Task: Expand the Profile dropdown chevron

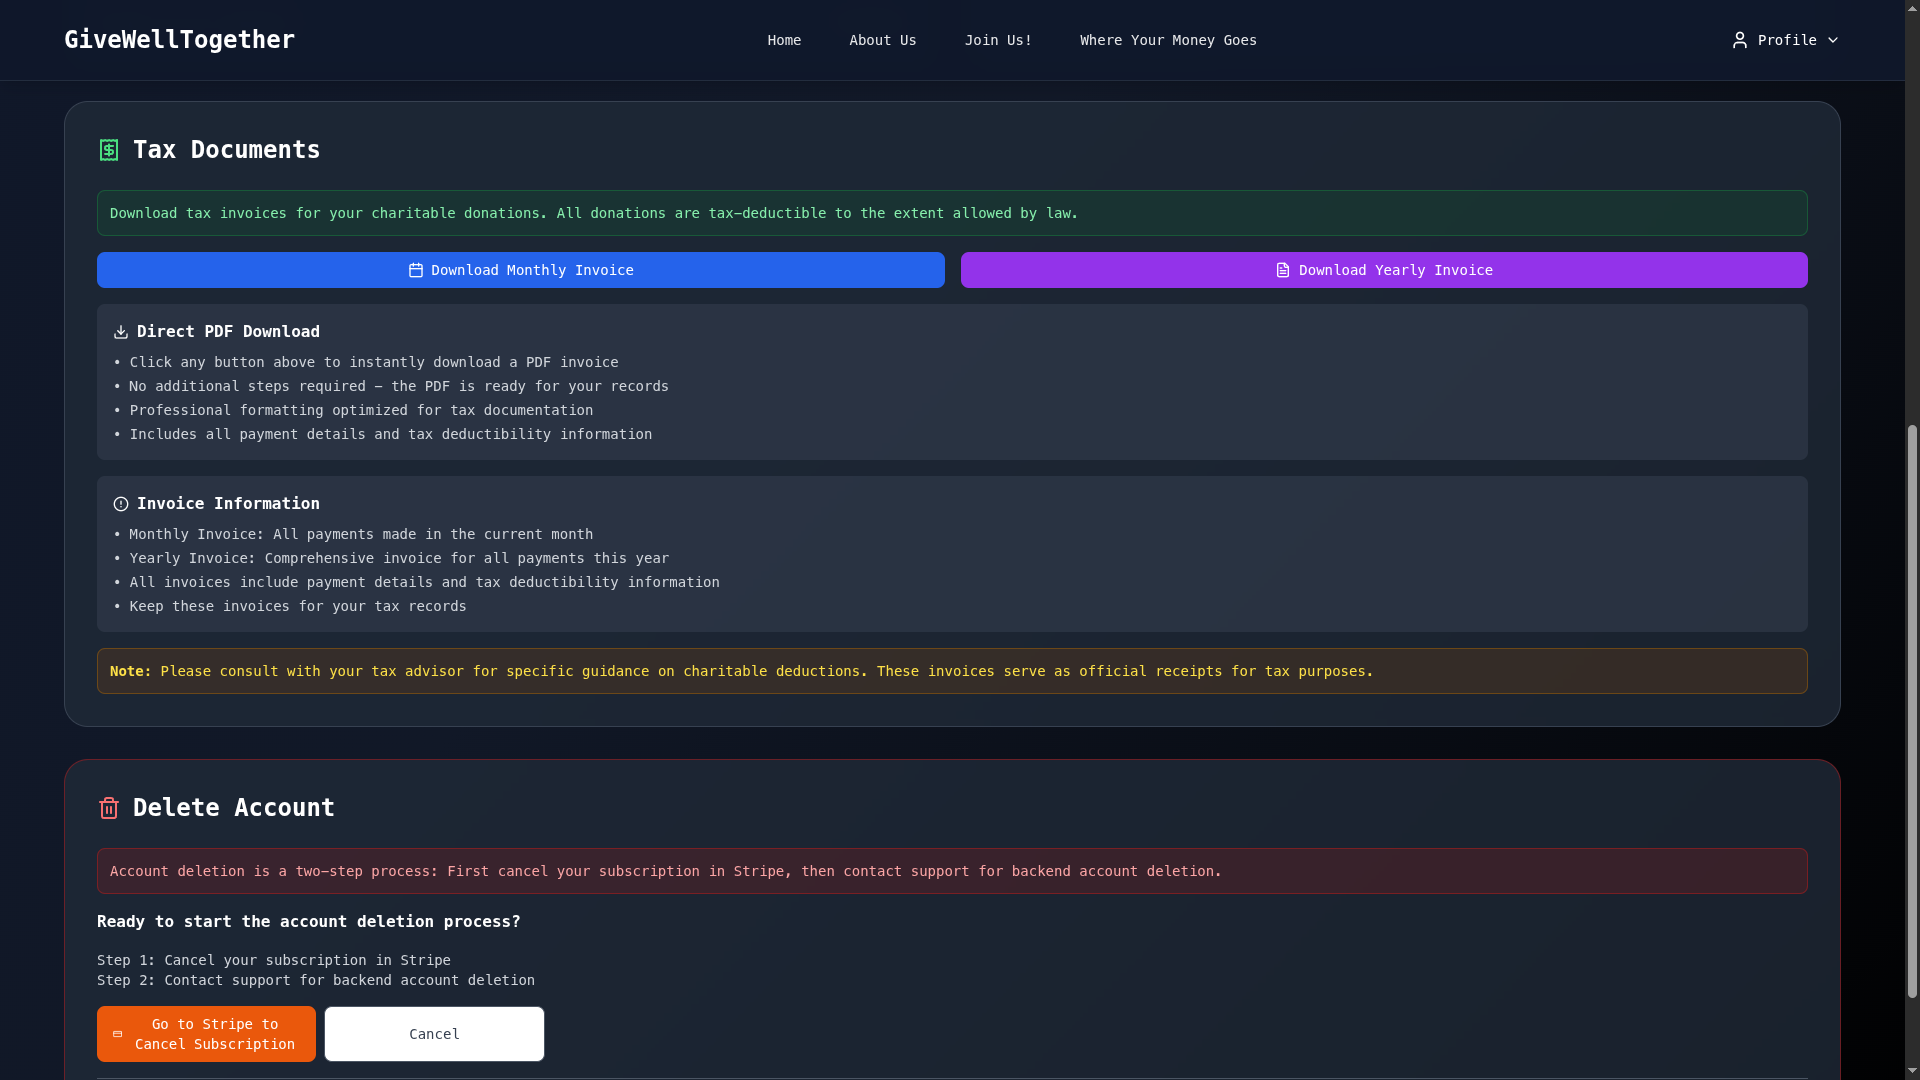Action: pyautogui.click(x=1833, y=40)
